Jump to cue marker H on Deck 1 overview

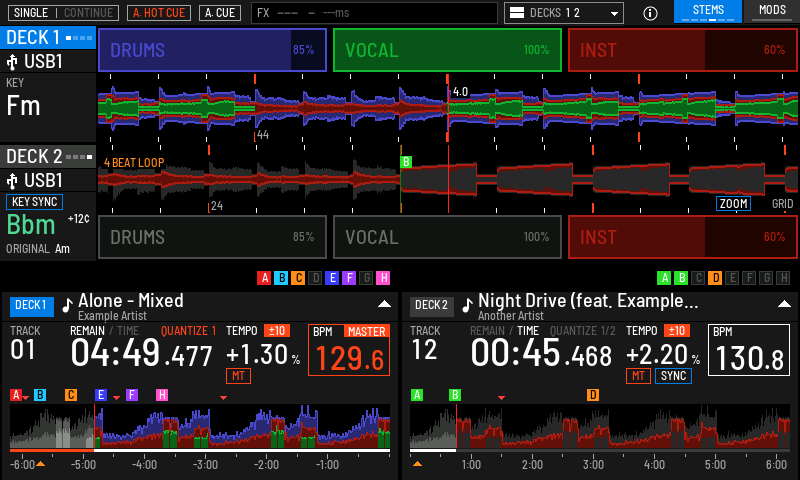tap(162, 395)
